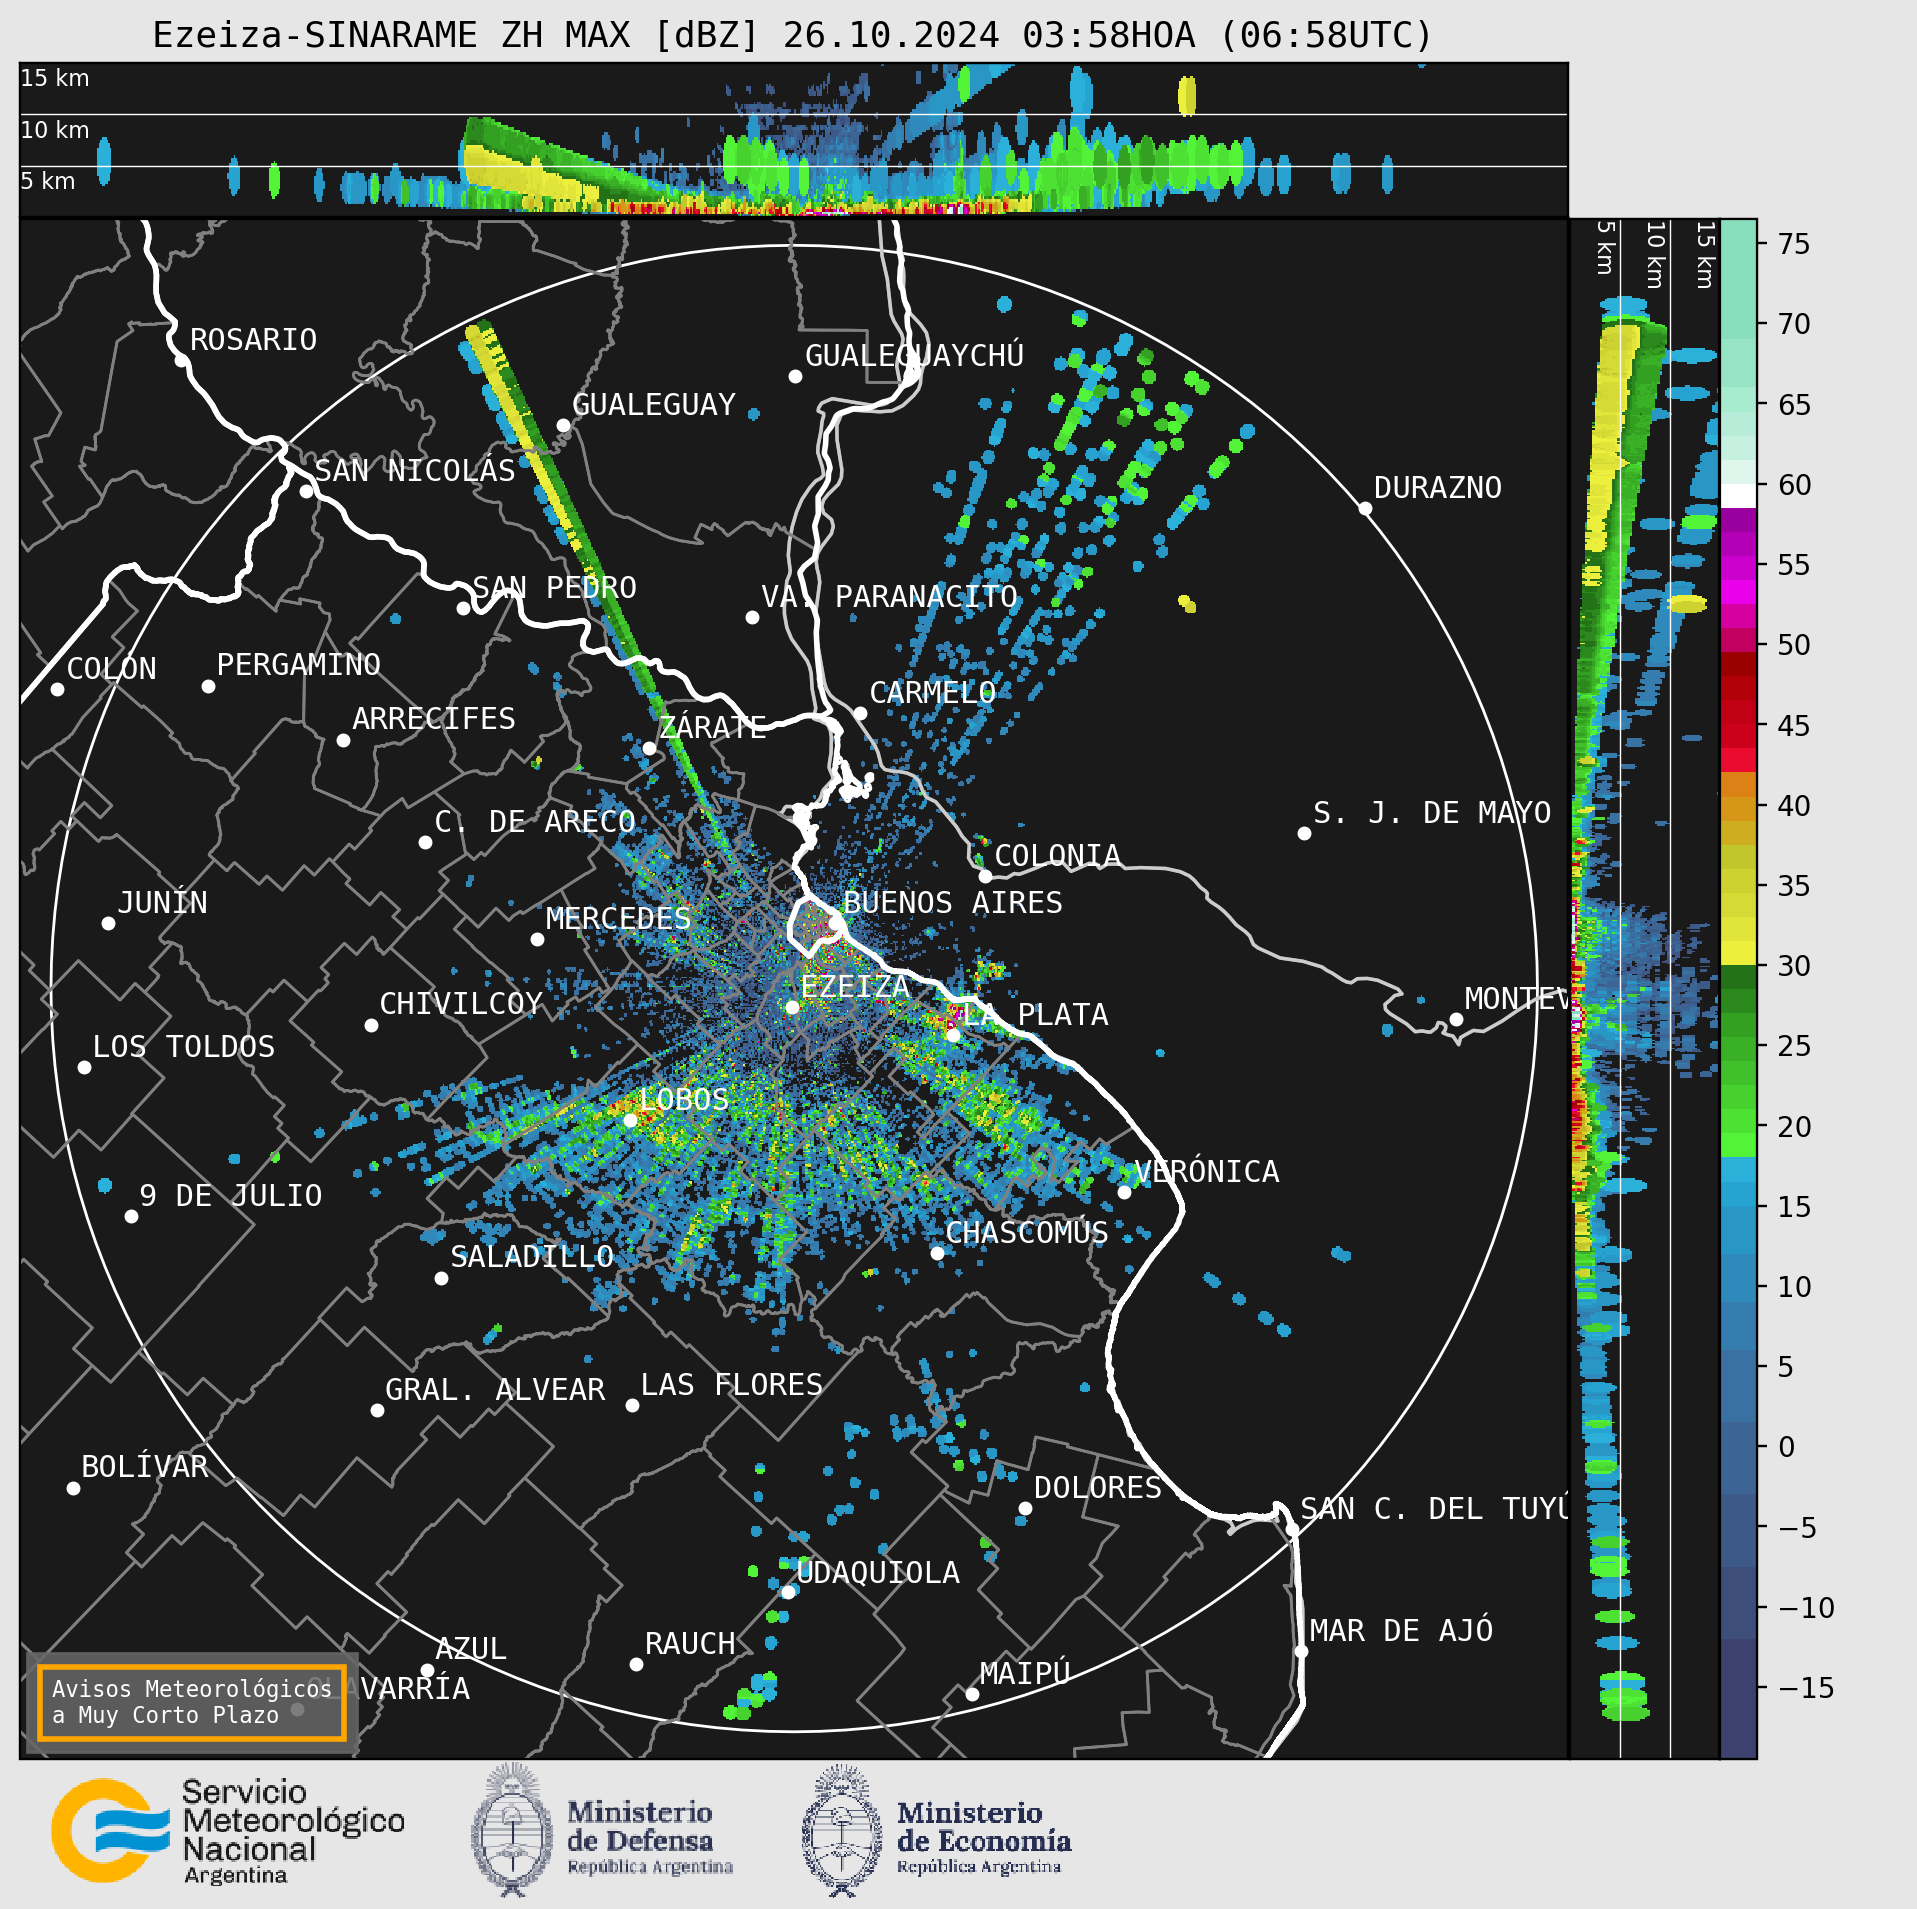The height and width of the screenshot is (1909, 1917).
Task: Click the Carmelo city marker dot
Action: point(860,714)
